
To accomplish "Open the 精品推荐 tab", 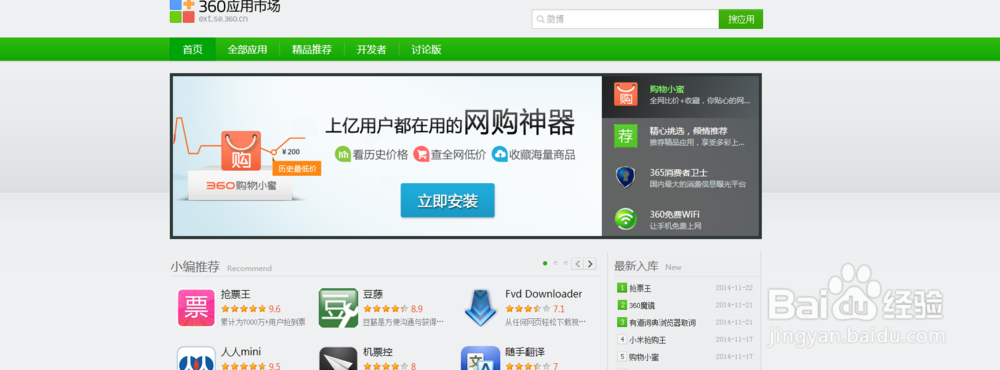I will [312, 50].
